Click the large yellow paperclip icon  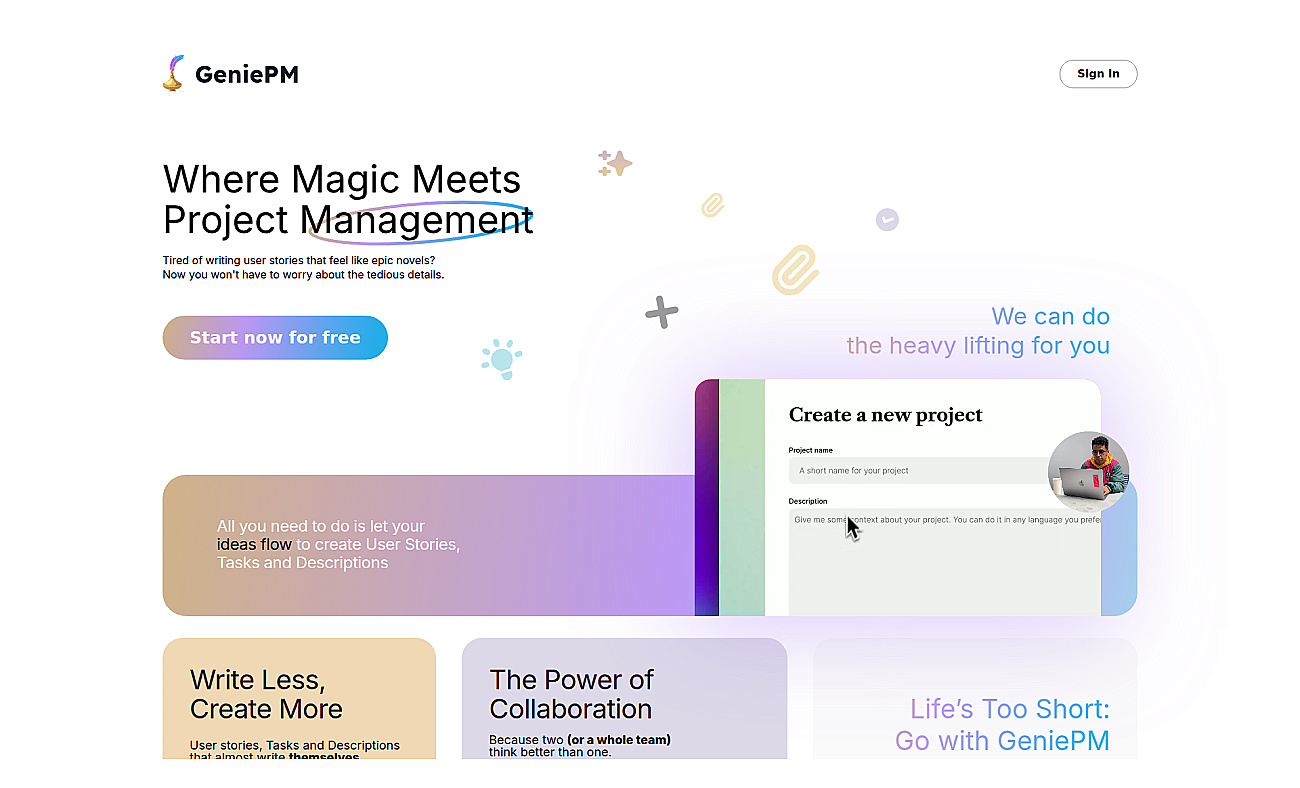[795, 270]
